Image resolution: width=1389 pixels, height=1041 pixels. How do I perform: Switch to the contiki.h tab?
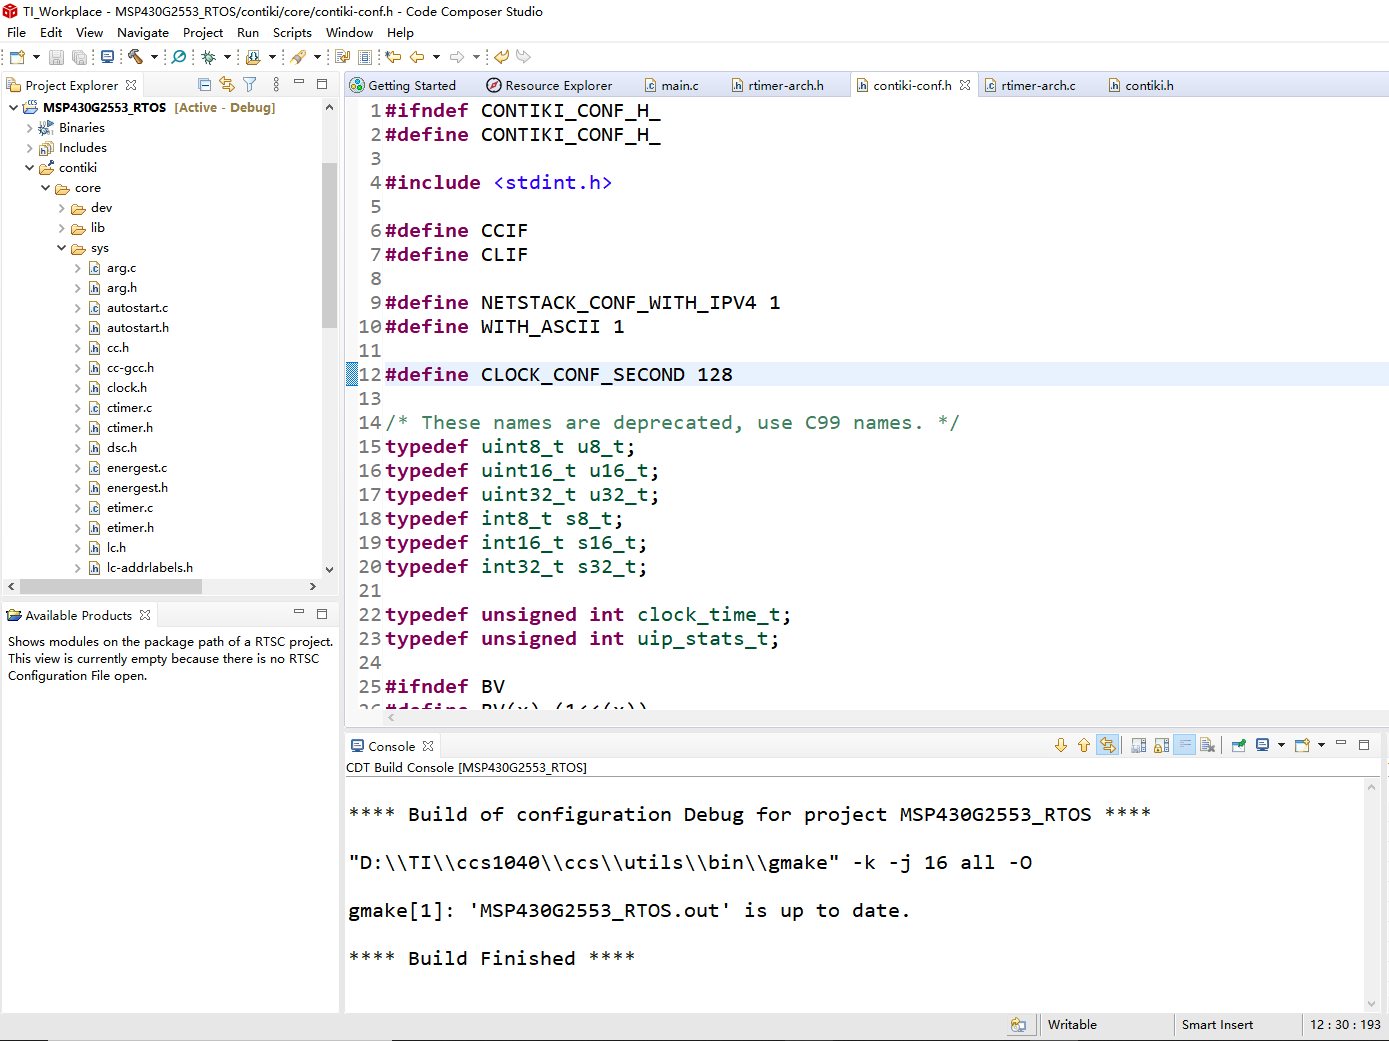click(x=1141, y=85)
